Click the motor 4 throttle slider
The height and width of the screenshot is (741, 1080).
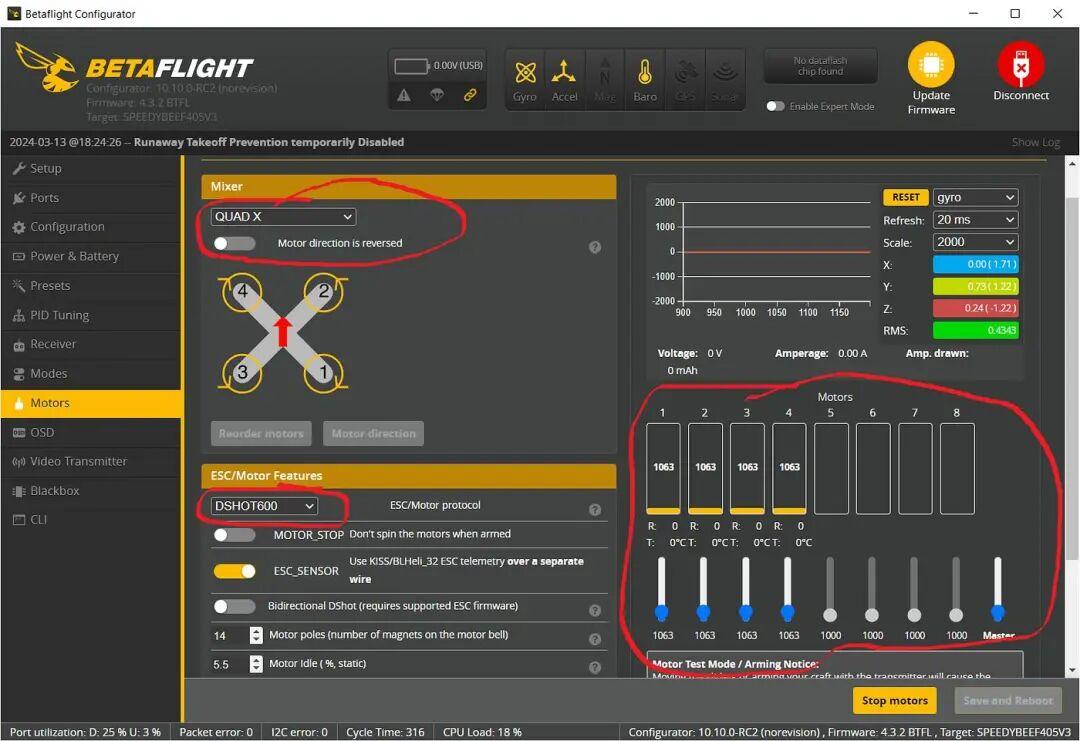(x=788, y=588)
